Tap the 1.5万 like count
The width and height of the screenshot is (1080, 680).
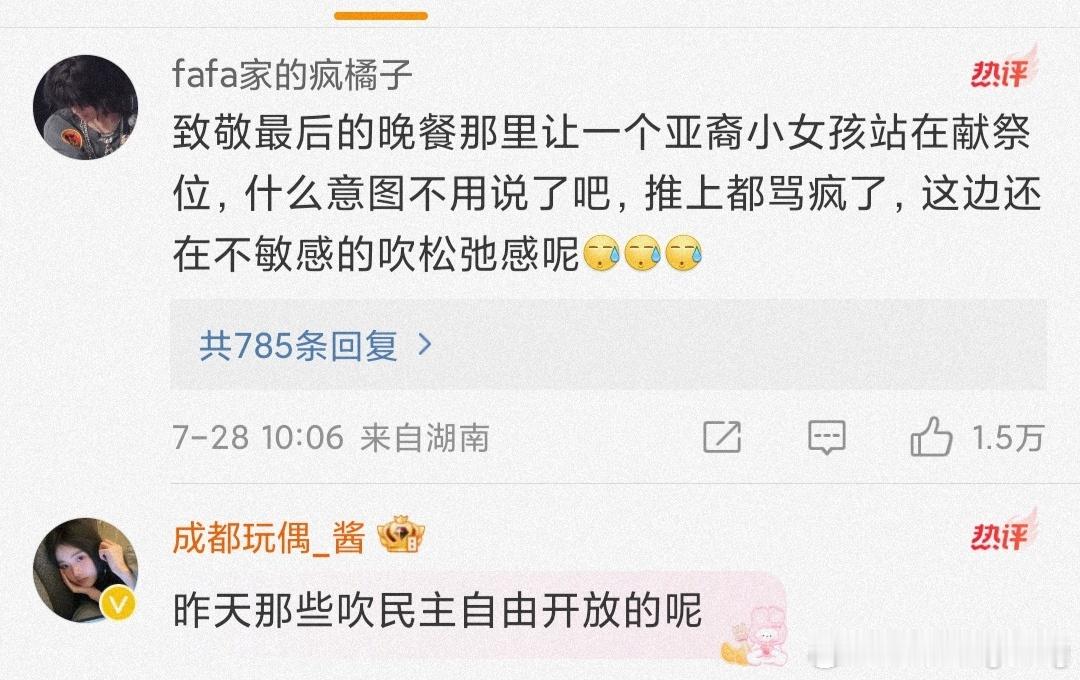(1008, 437)
